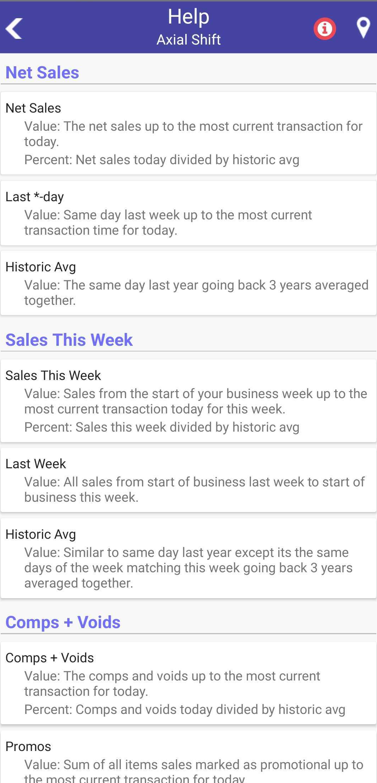Image resolution: width=377 pixels, height=783 pixels.
Task: Tap the Axial Shift subtitle
Action: coord(188,40)
